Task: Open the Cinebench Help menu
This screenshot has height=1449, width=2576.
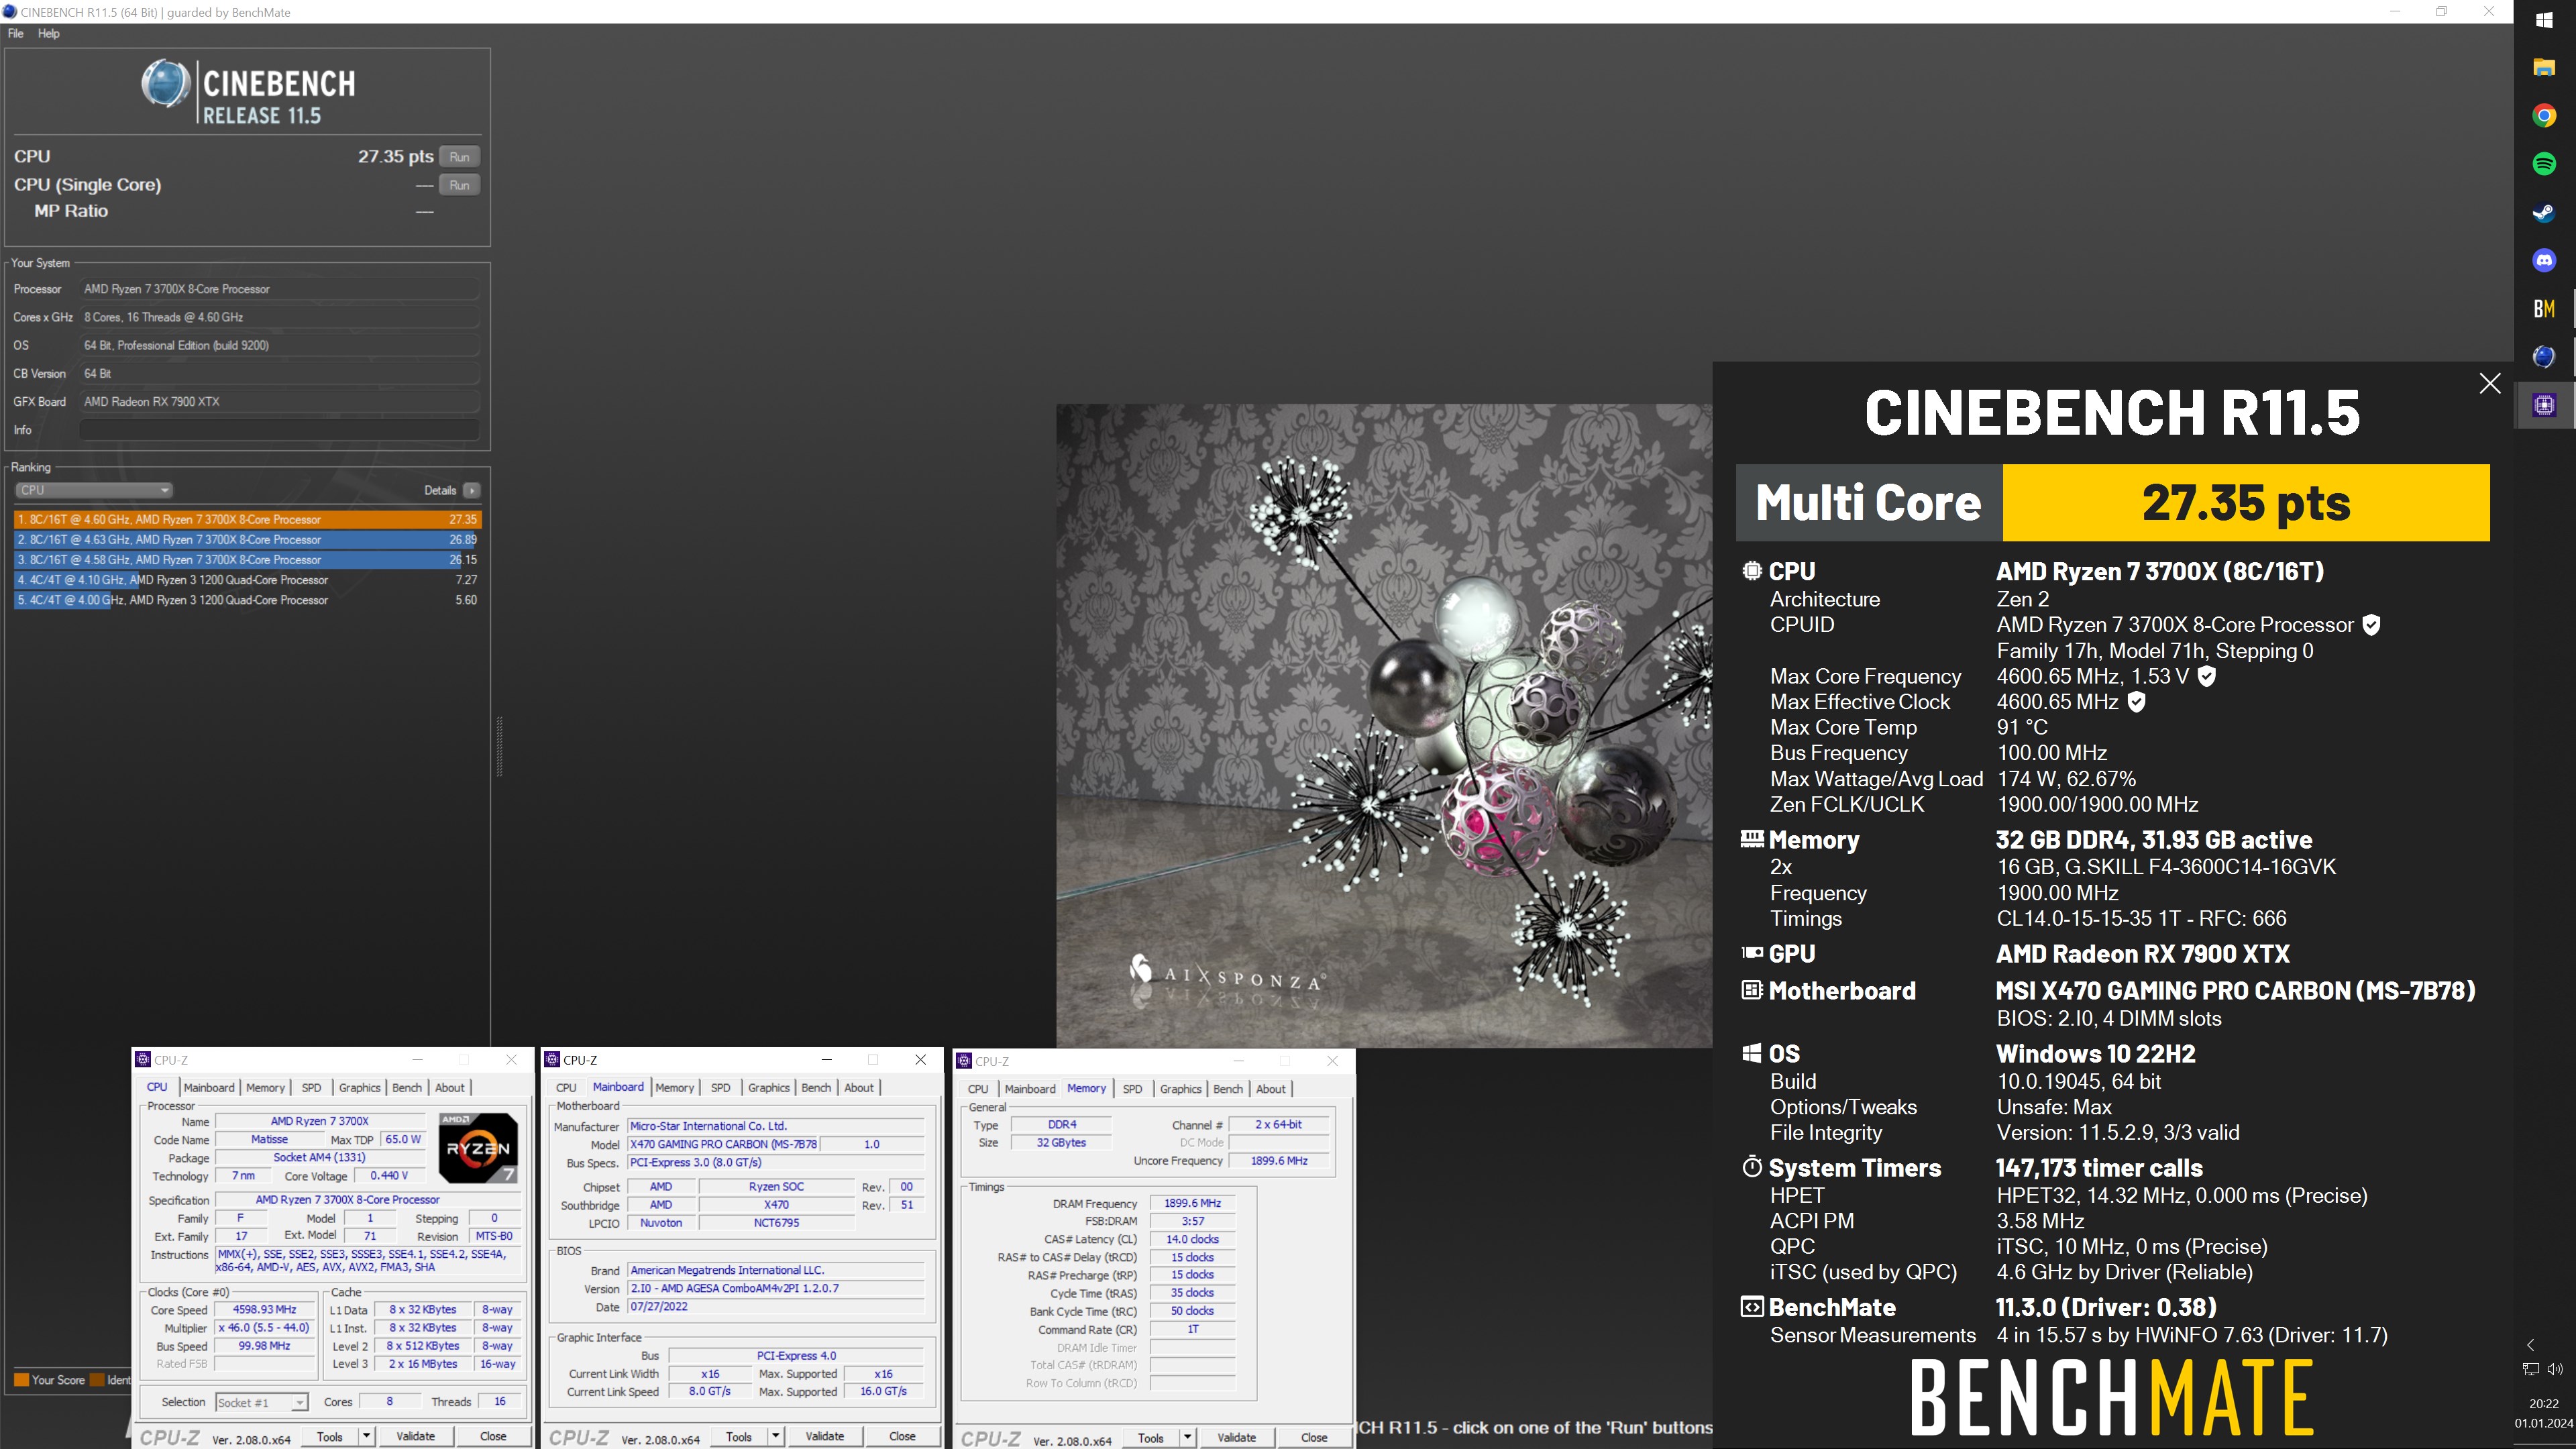Action: click(x=49, y=33)
